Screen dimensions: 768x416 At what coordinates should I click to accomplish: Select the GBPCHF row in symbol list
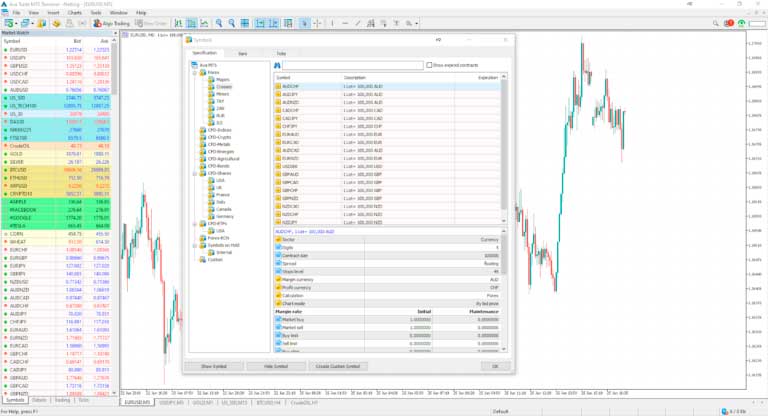[387, 191]
